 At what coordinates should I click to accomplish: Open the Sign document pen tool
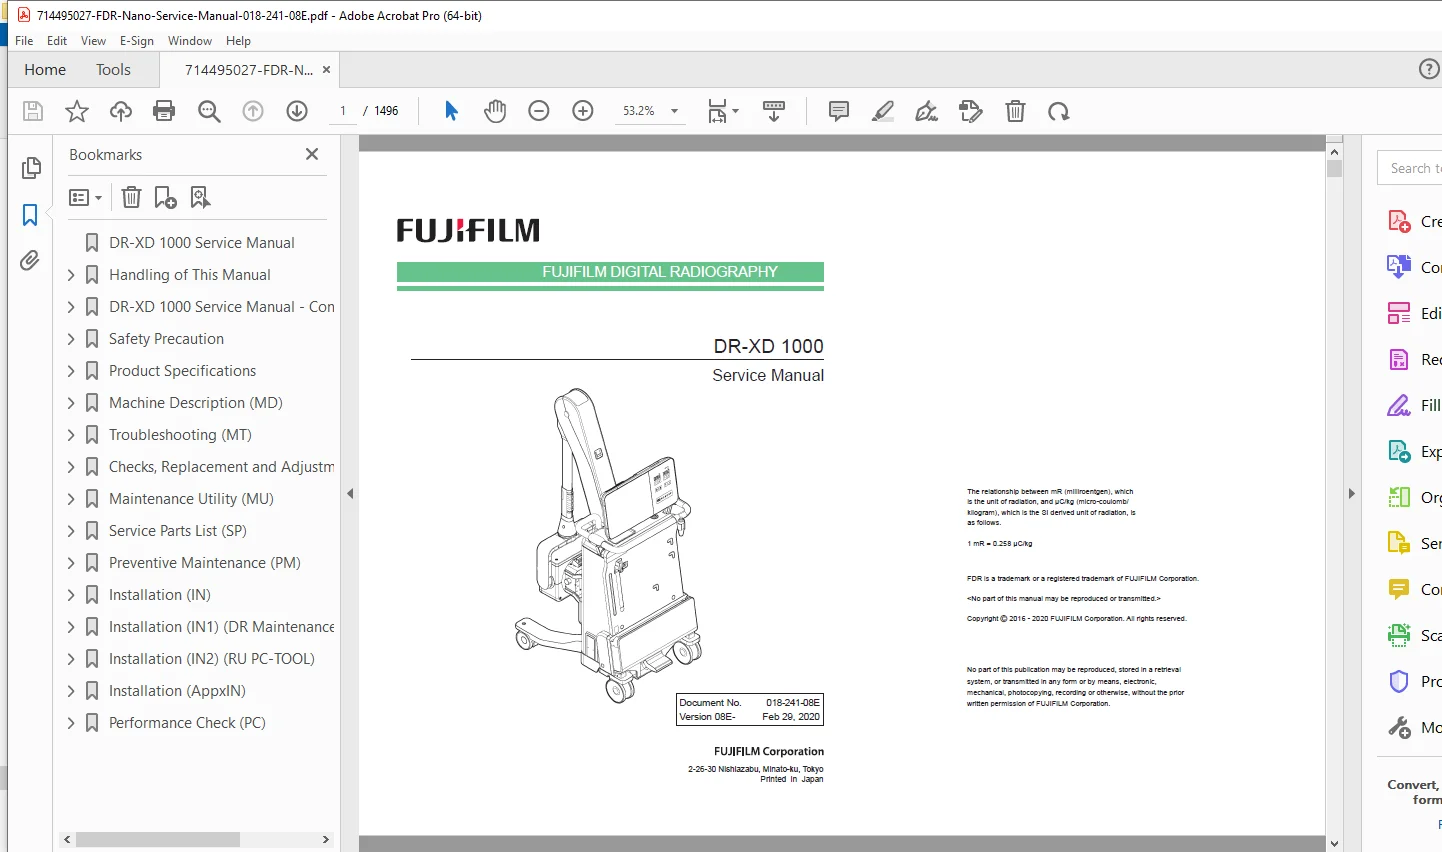tap(927, 111)
